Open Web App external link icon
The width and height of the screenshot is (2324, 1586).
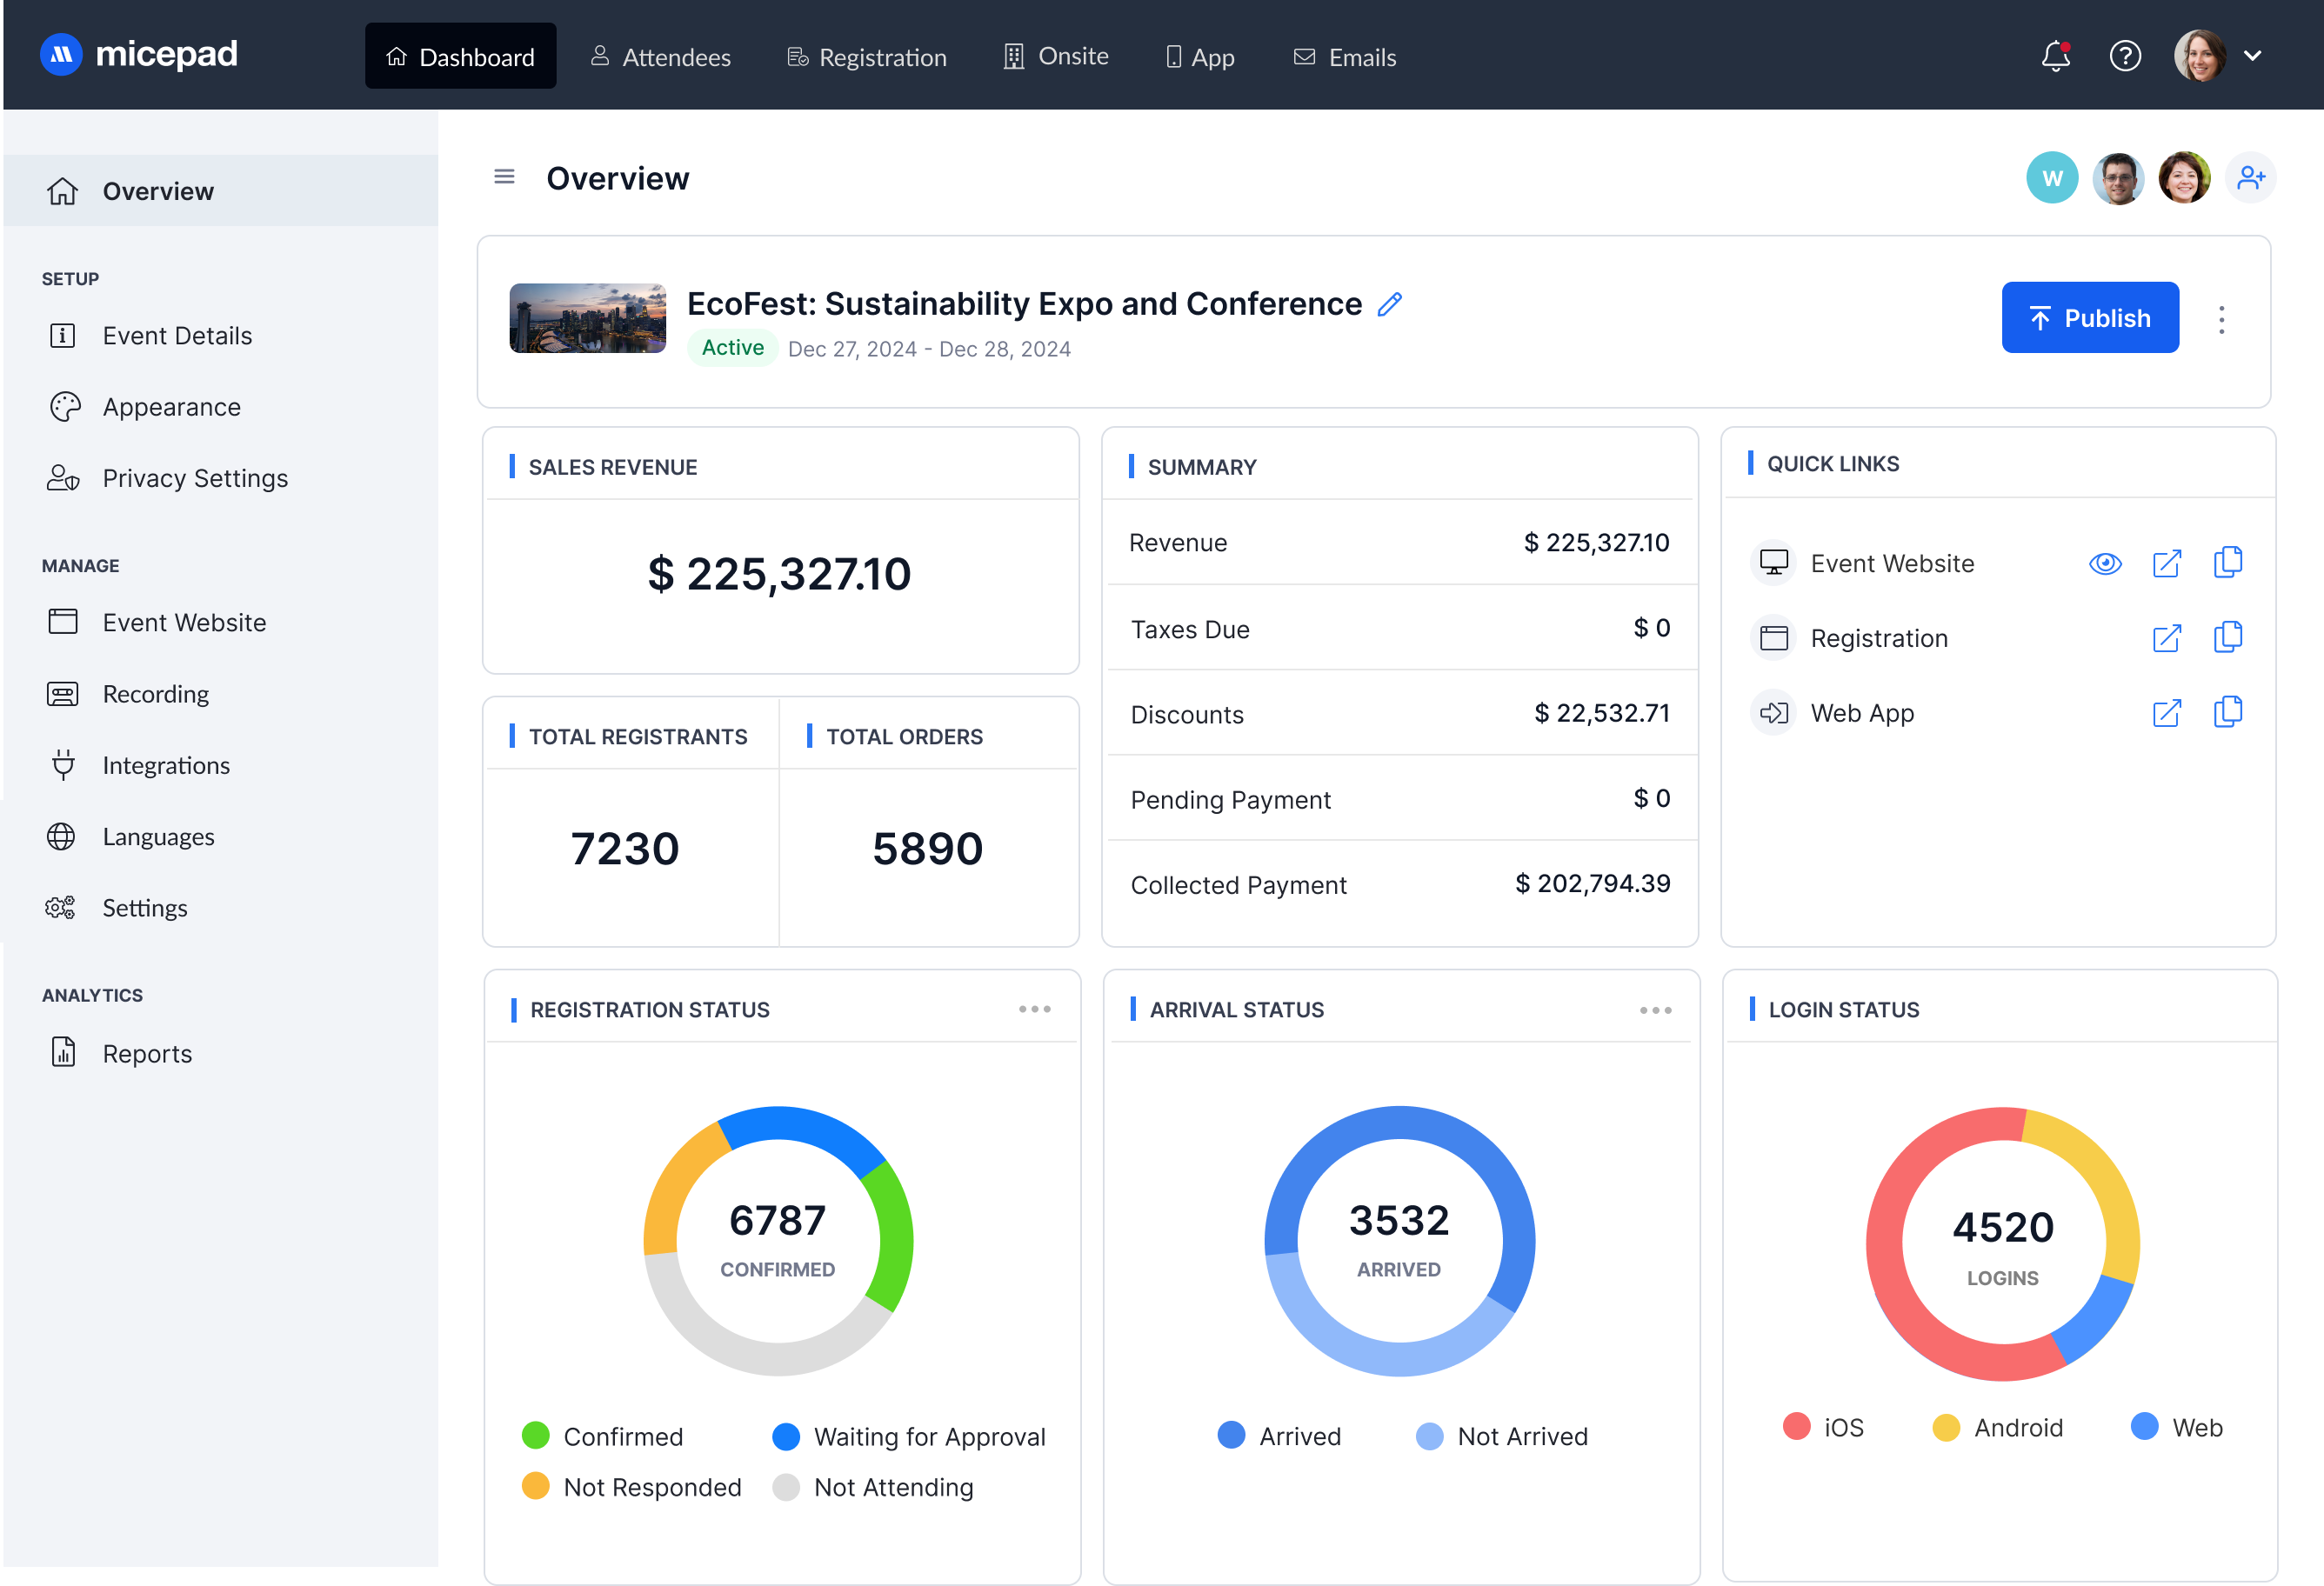[x=2166, y=713]
